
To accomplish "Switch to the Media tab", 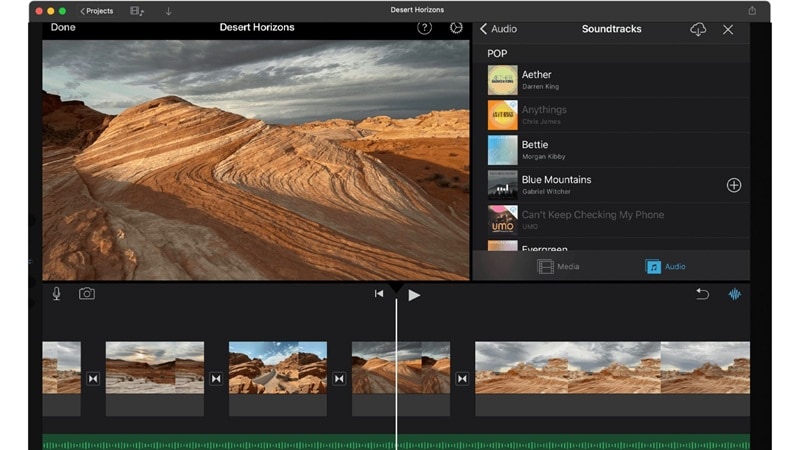I will 558,266.
